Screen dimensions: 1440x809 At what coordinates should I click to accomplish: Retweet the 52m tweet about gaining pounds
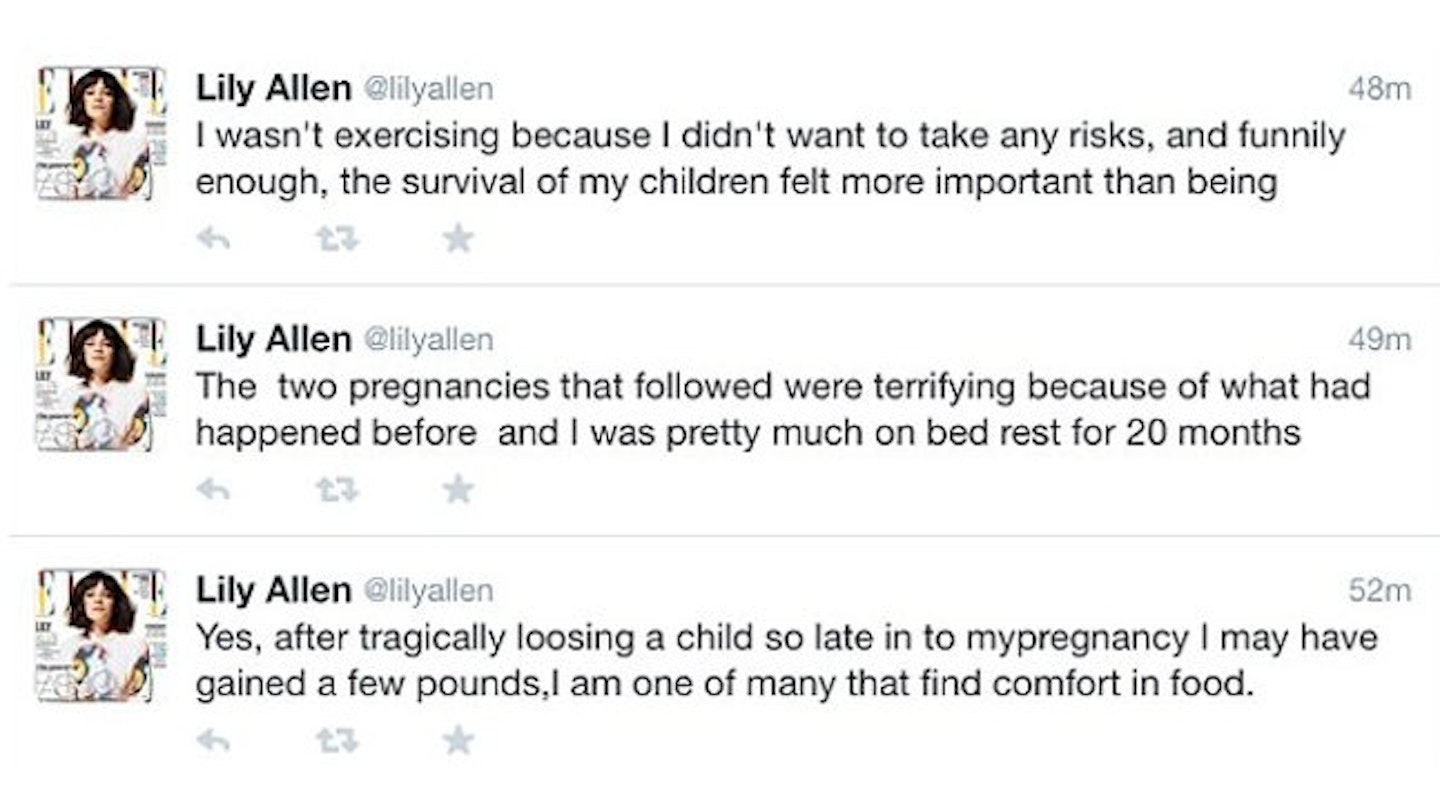coord(337,741)
